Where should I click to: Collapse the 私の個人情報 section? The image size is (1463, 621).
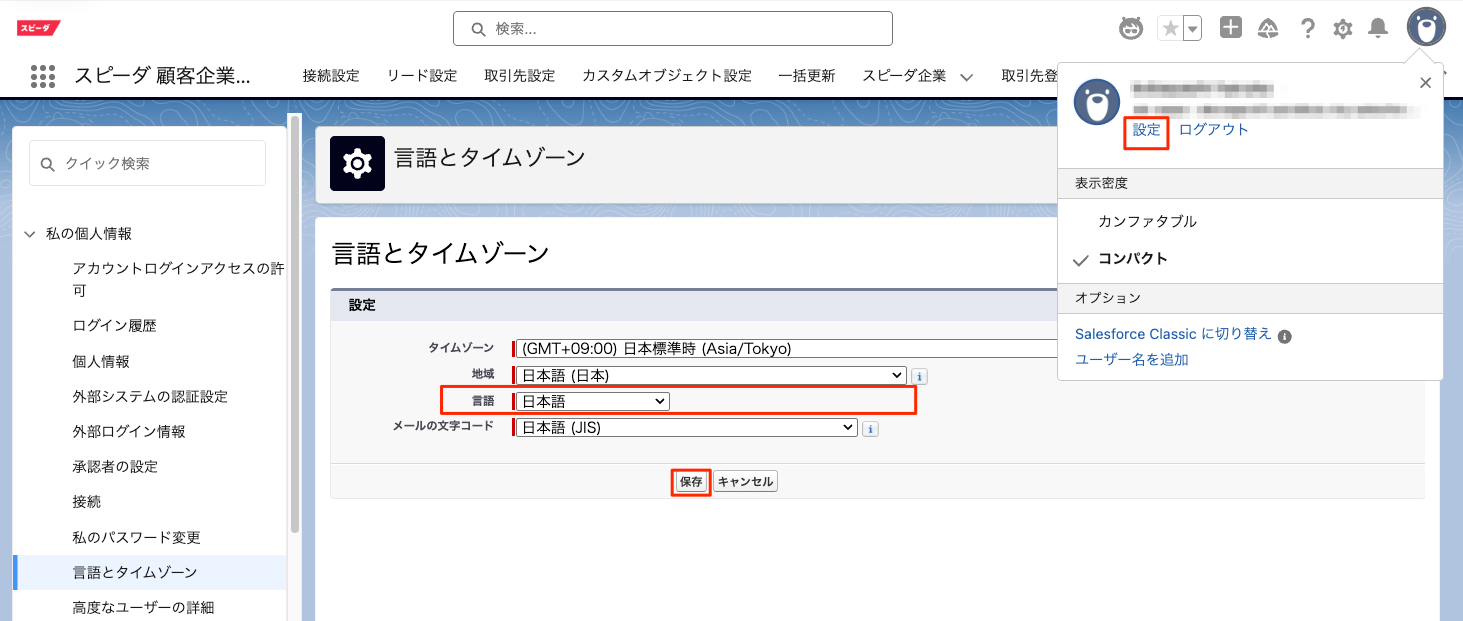(x=29, y=234)
